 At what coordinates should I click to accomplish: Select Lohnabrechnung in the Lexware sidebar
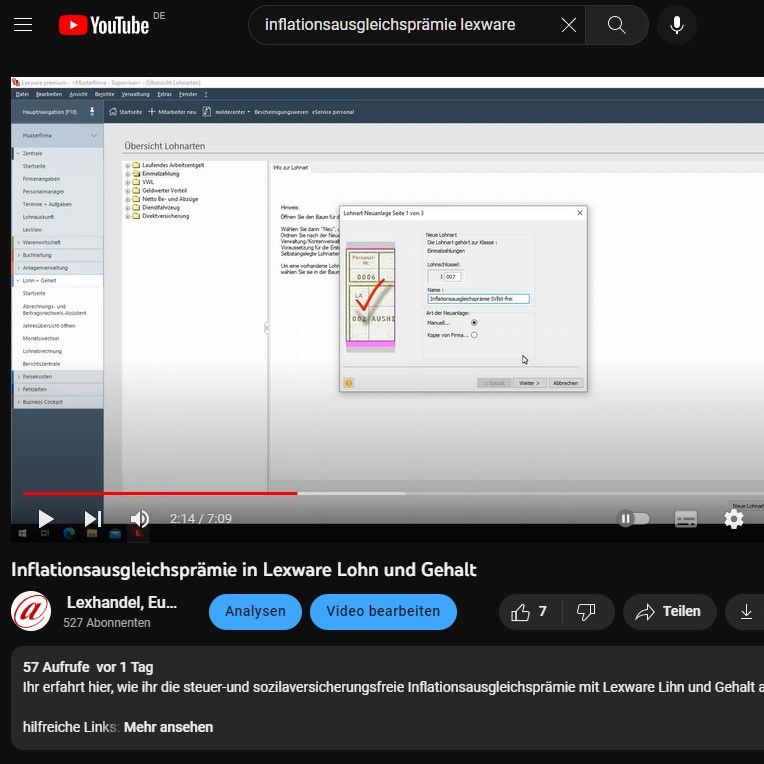coord(42,351)
